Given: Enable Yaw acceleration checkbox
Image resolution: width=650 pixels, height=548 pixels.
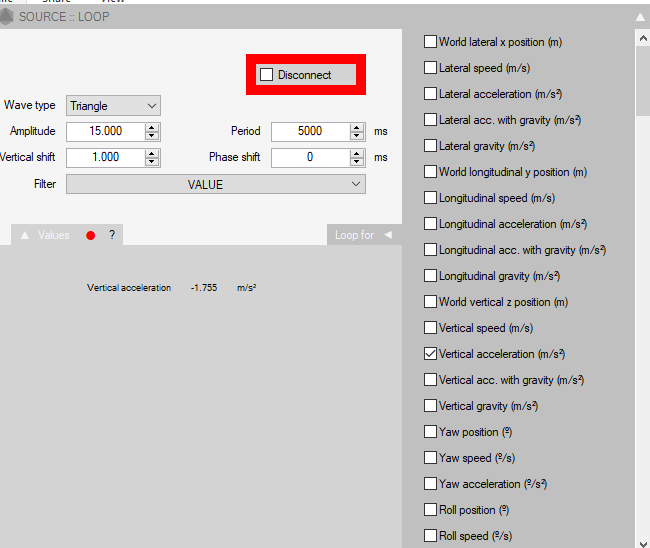Looking at the screenshot, I should coord(430,483).
